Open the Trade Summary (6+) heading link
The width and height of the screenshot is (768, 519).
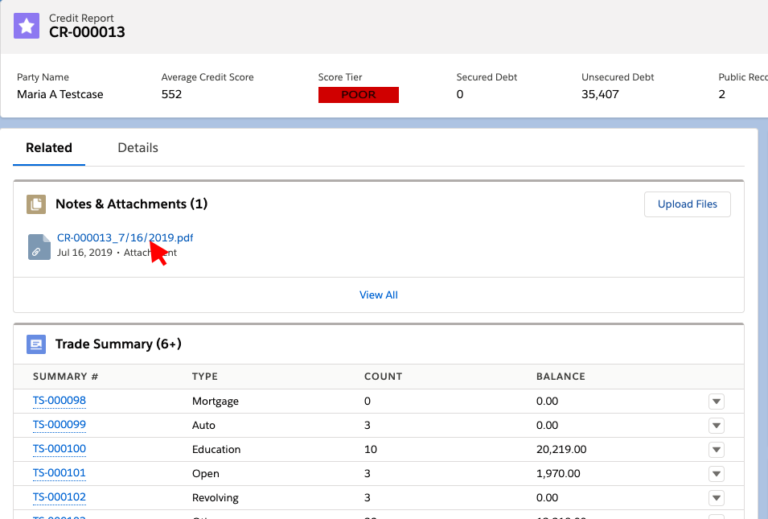point(118,344)
